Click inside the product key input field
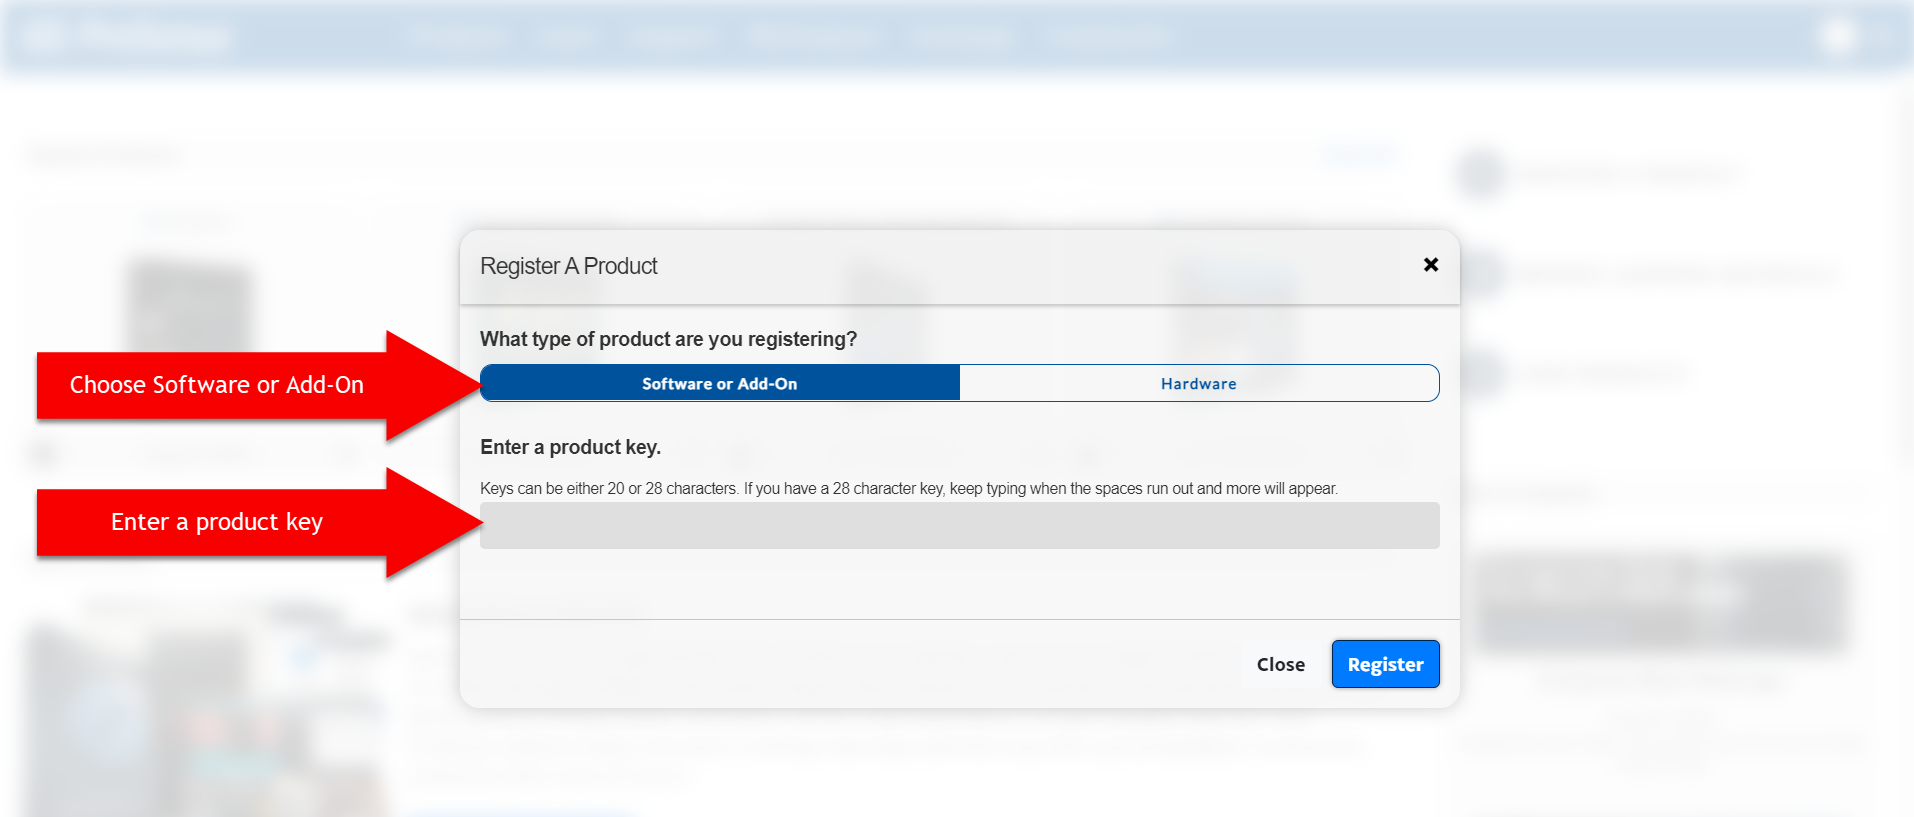The image size is (1914, 817). [958, 525]
